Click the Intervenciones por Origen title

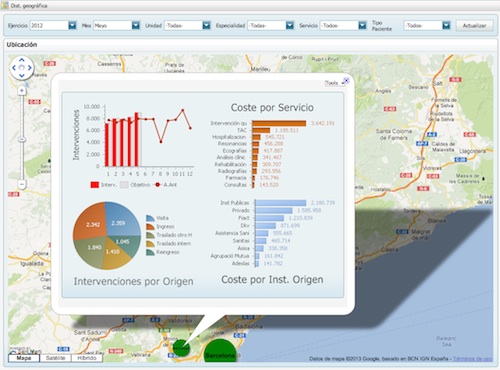[x=133, y=281]
